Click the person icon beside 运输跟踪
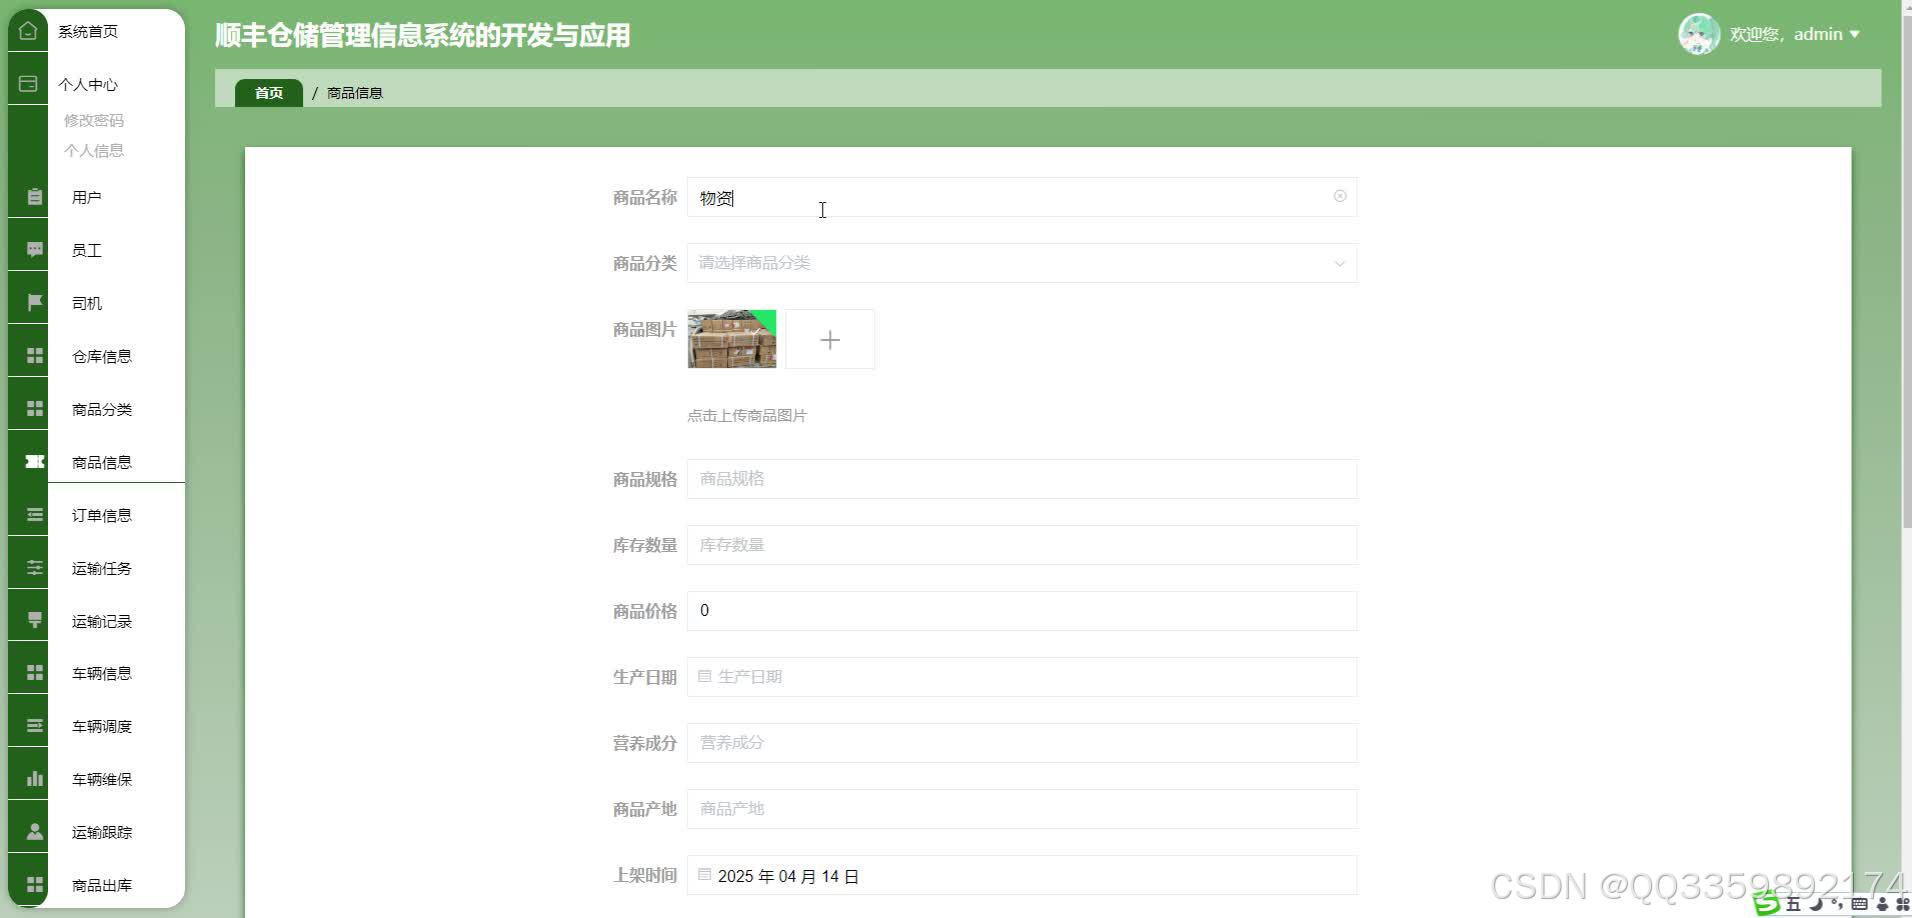 coord(35,832)
